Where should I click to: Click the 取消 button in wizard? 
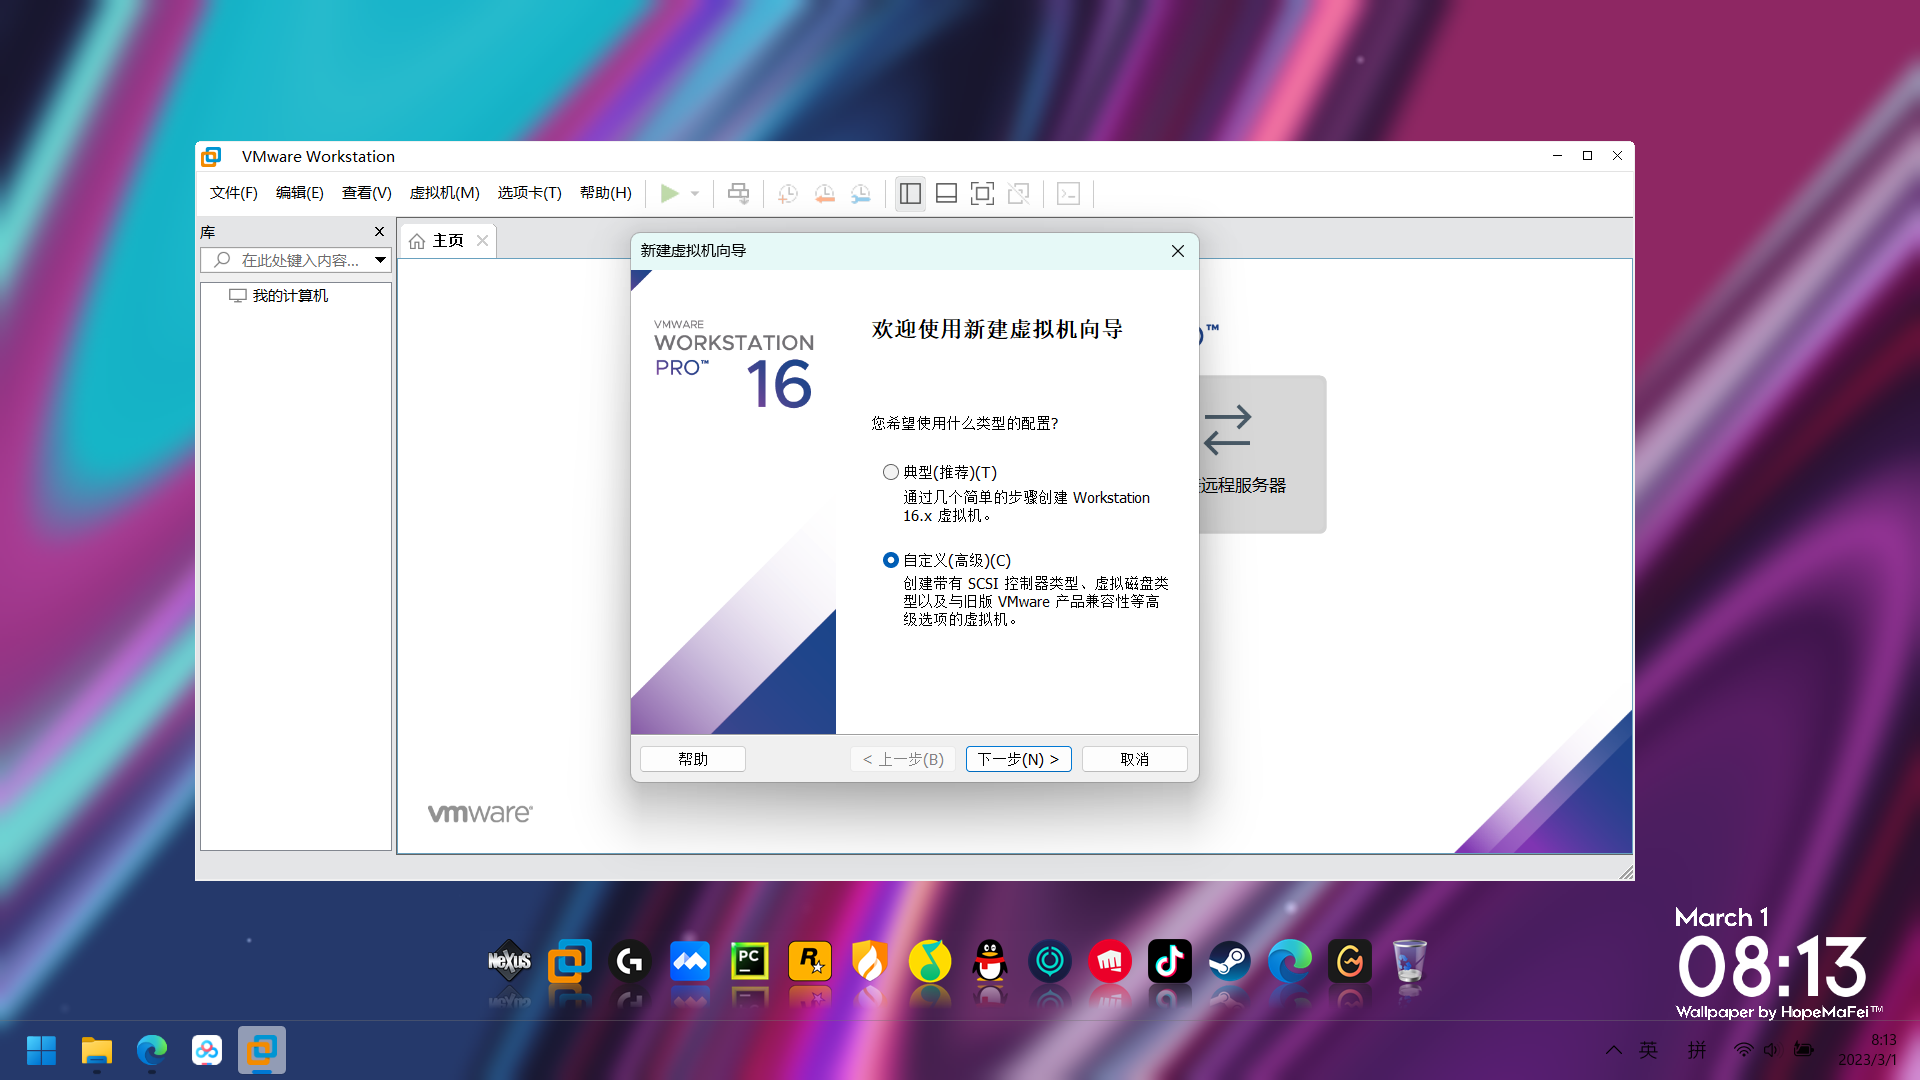pyautogui.click(x=1134, y=759)
